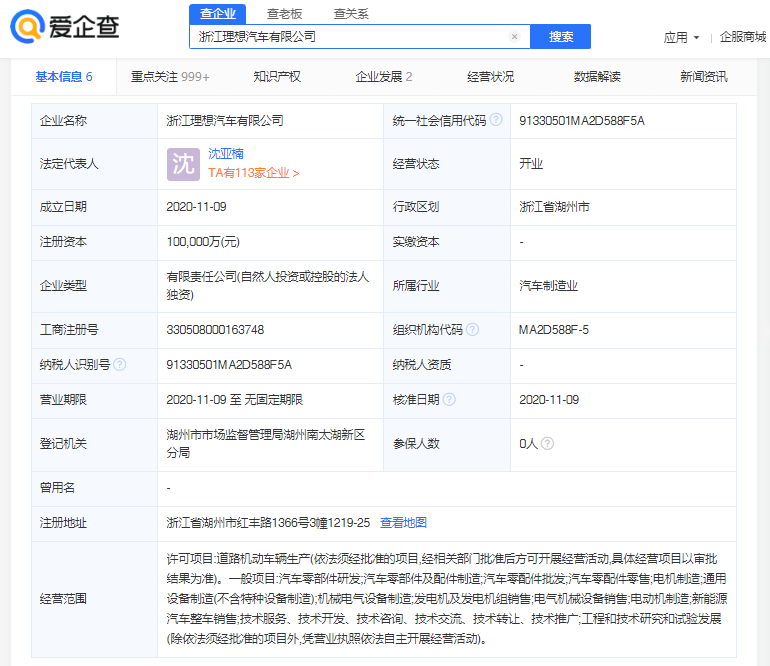
Task: Open help icon beside 组织机构代码
Action: tap(472, 329)
